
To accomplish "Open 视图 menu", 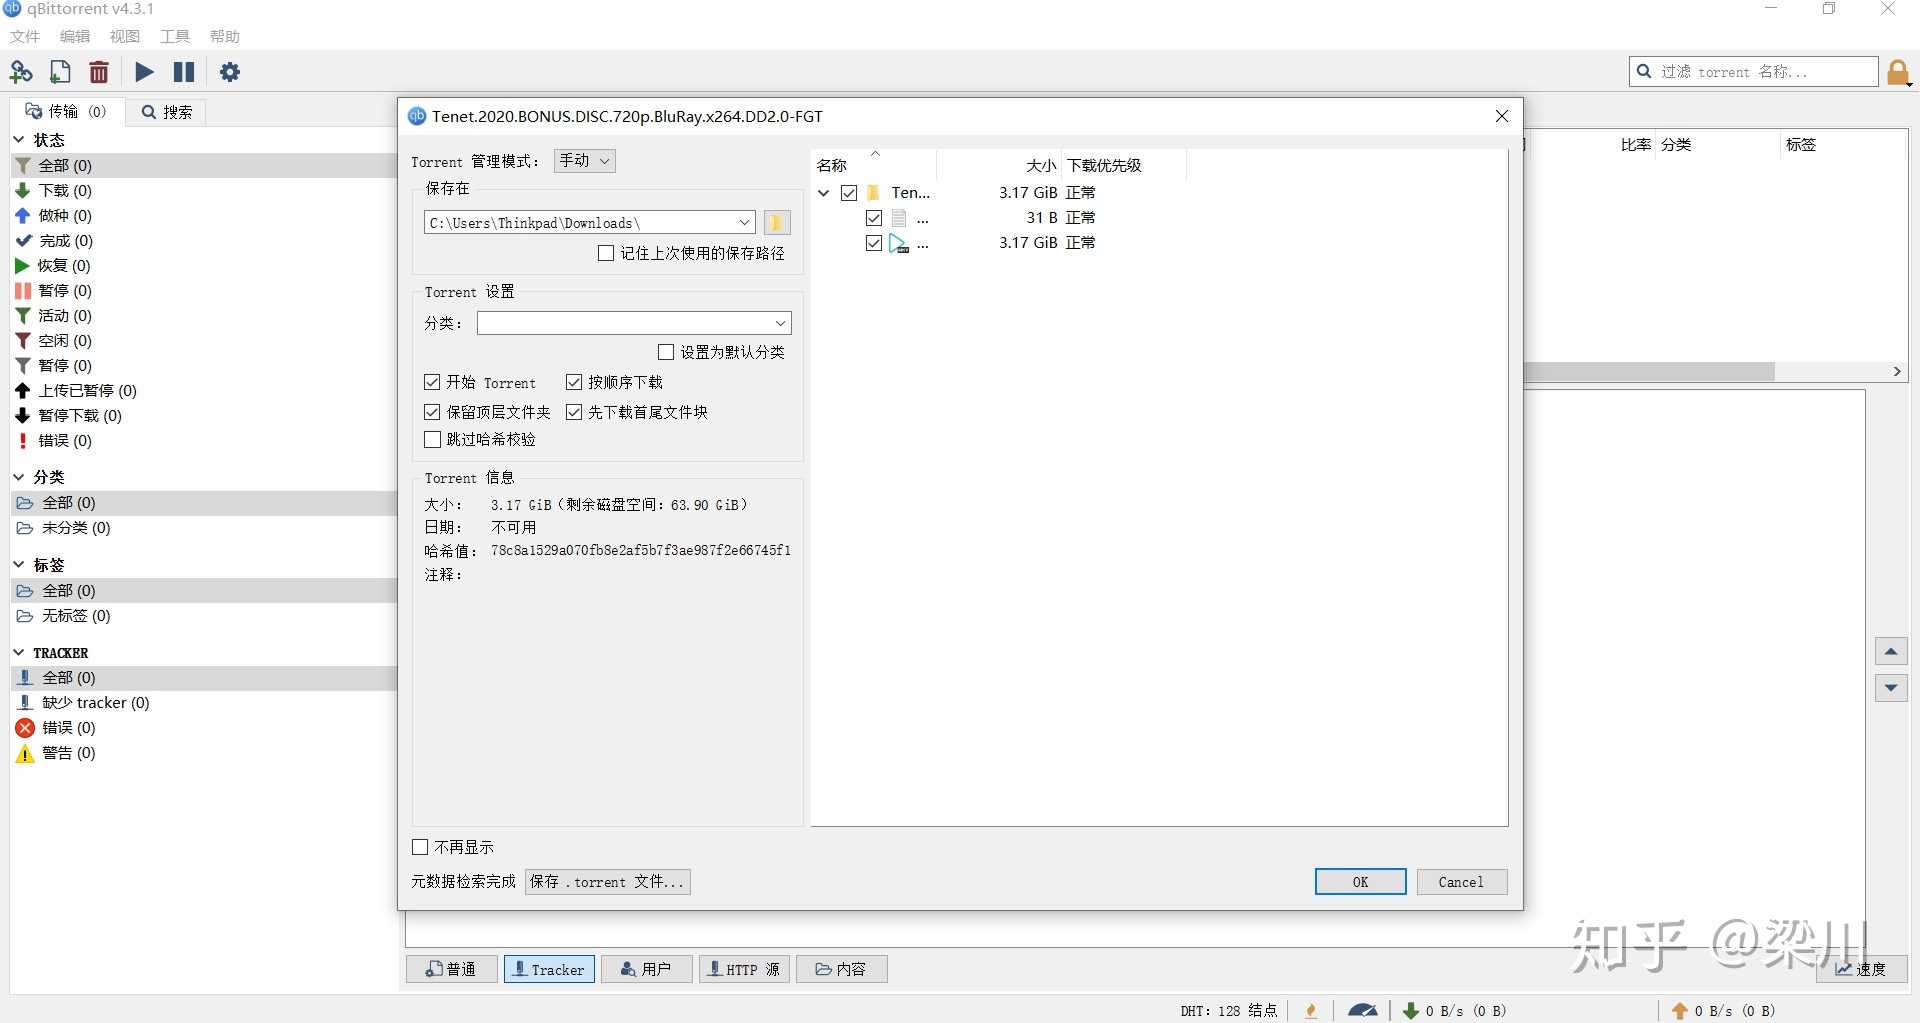I will click(125, 36).
